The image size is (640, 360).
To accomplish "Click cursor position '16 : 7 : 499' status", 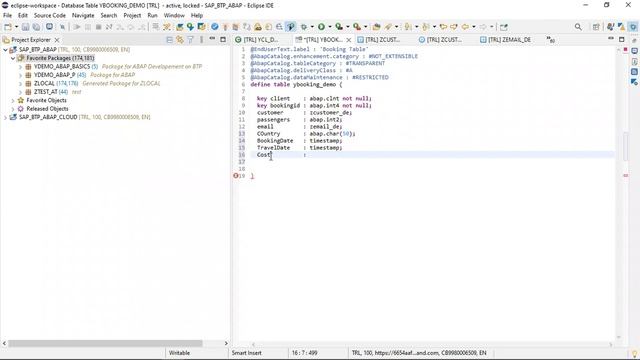I will [x=304, y=353].
